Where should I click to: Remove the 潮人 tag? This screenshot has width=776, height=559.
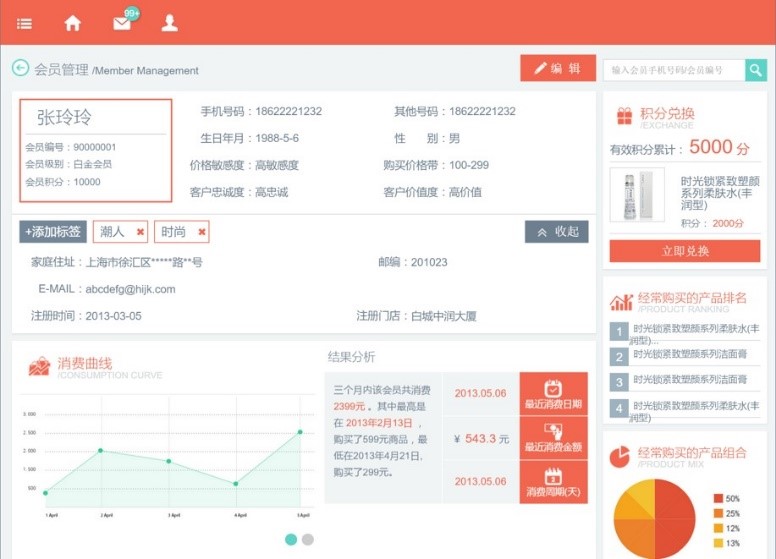tap(140, 232)
